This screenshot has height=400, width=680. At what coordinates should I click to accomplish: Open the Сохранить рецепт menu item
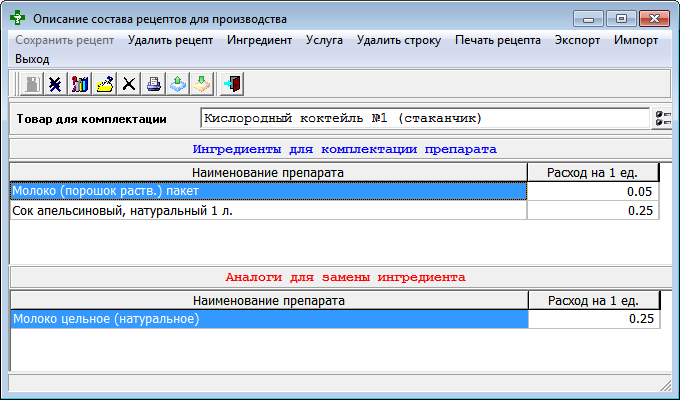pos(65,40)
